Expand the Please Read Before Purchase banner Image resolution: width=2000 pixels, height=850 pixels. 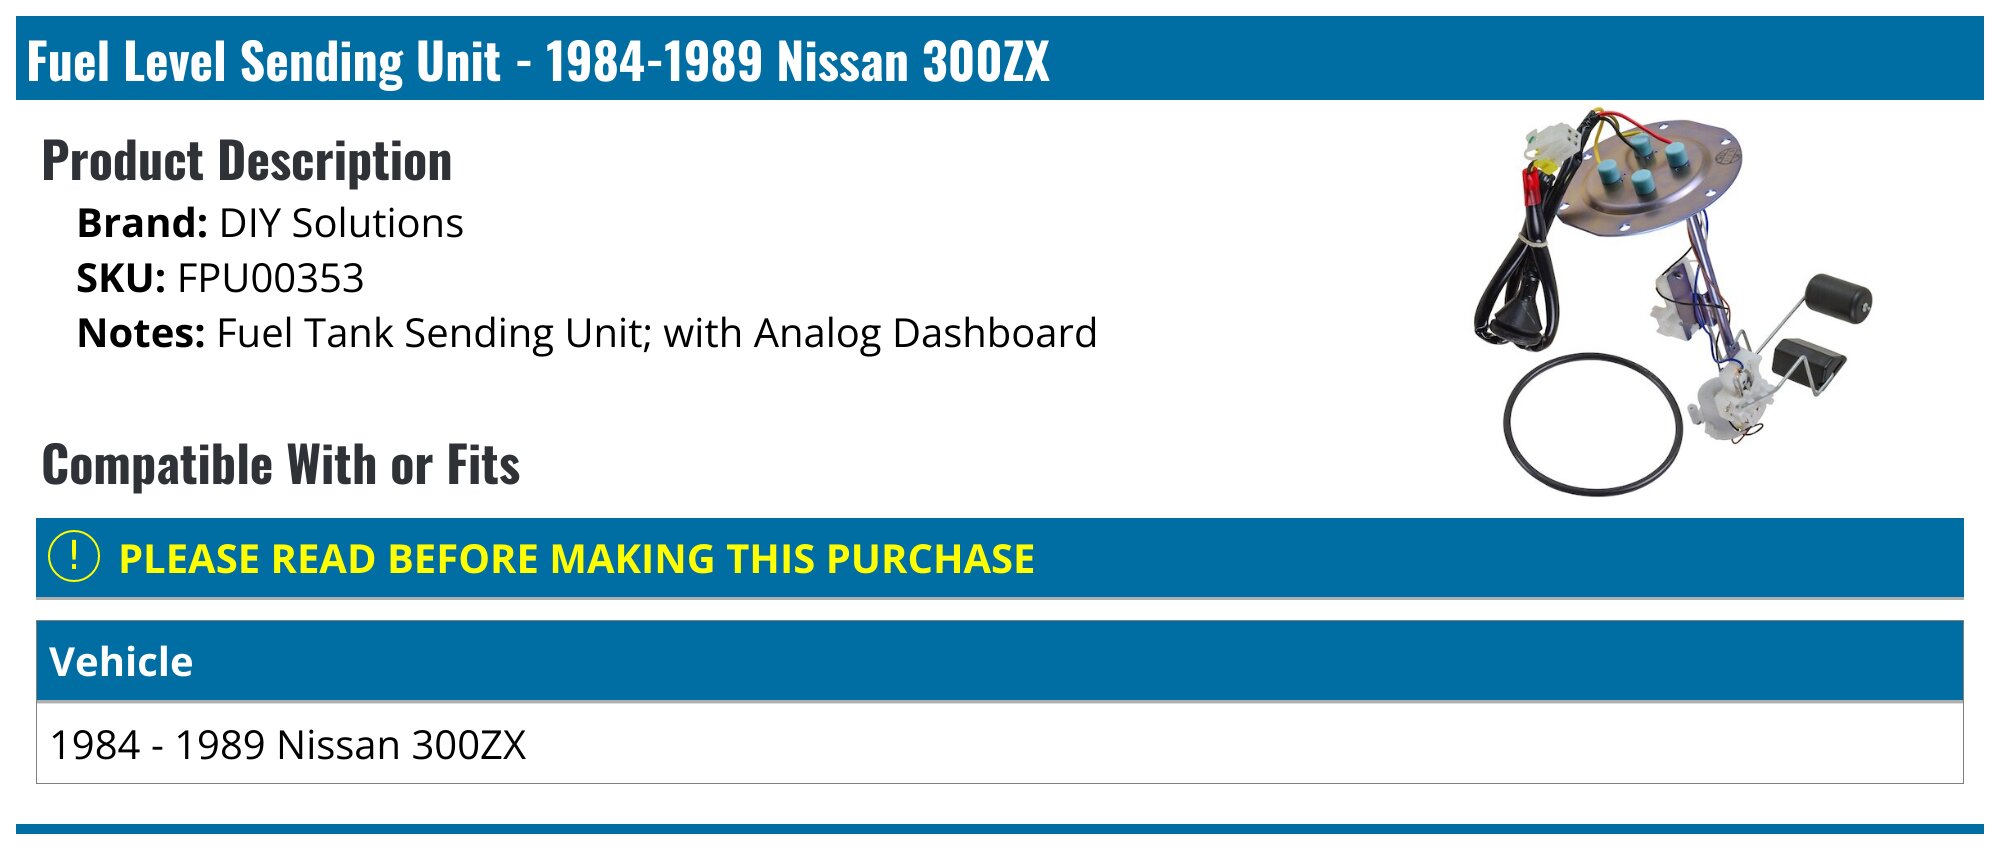click(x=1000, y=558)
